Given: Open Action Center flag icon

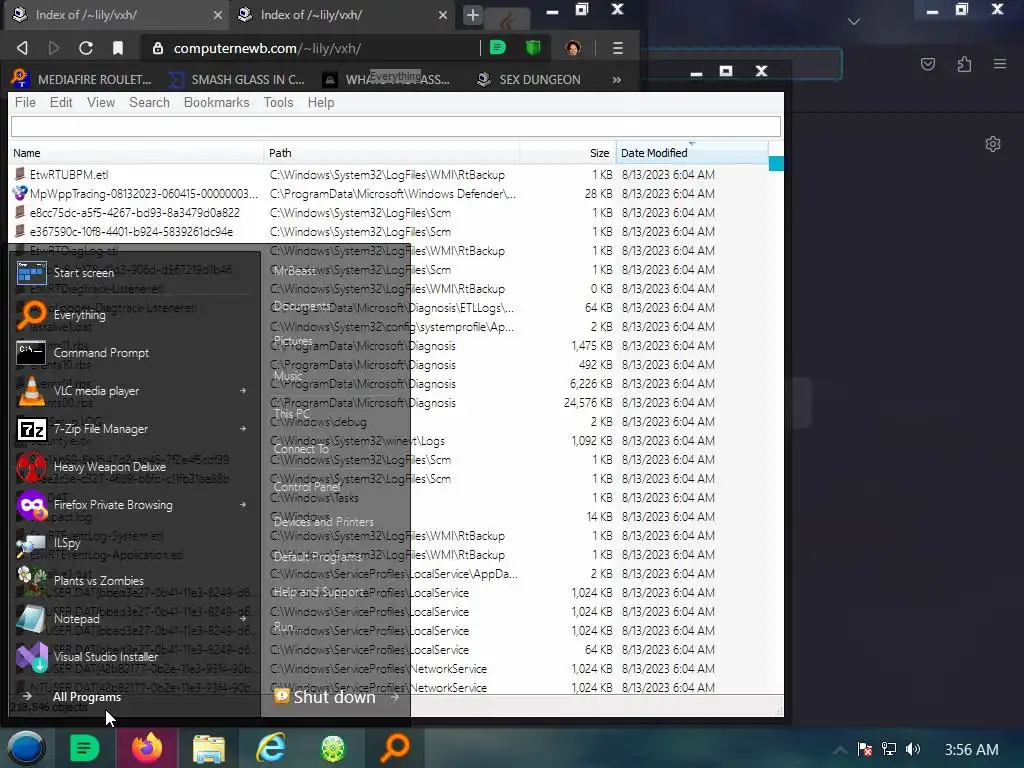Looking at the screenshot, I should [x=865, y=749].
